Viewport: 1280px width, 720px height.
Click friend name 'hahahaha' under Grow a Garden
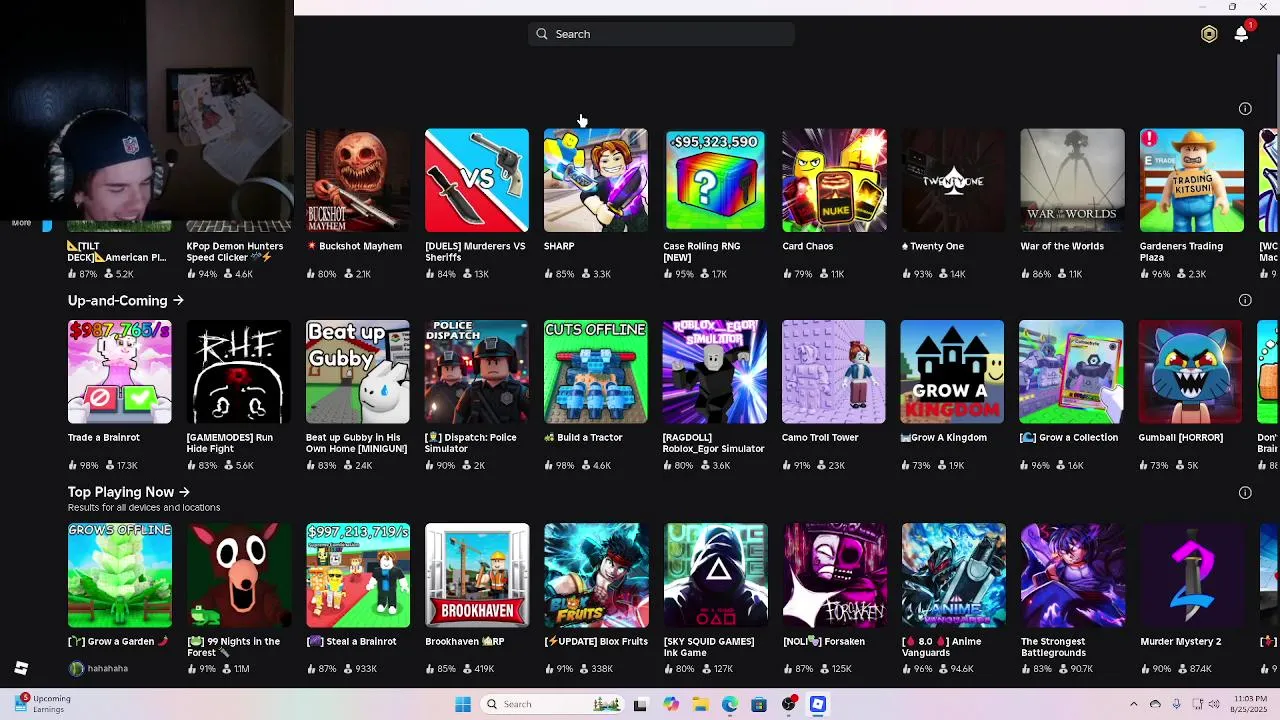coord(108,668)
